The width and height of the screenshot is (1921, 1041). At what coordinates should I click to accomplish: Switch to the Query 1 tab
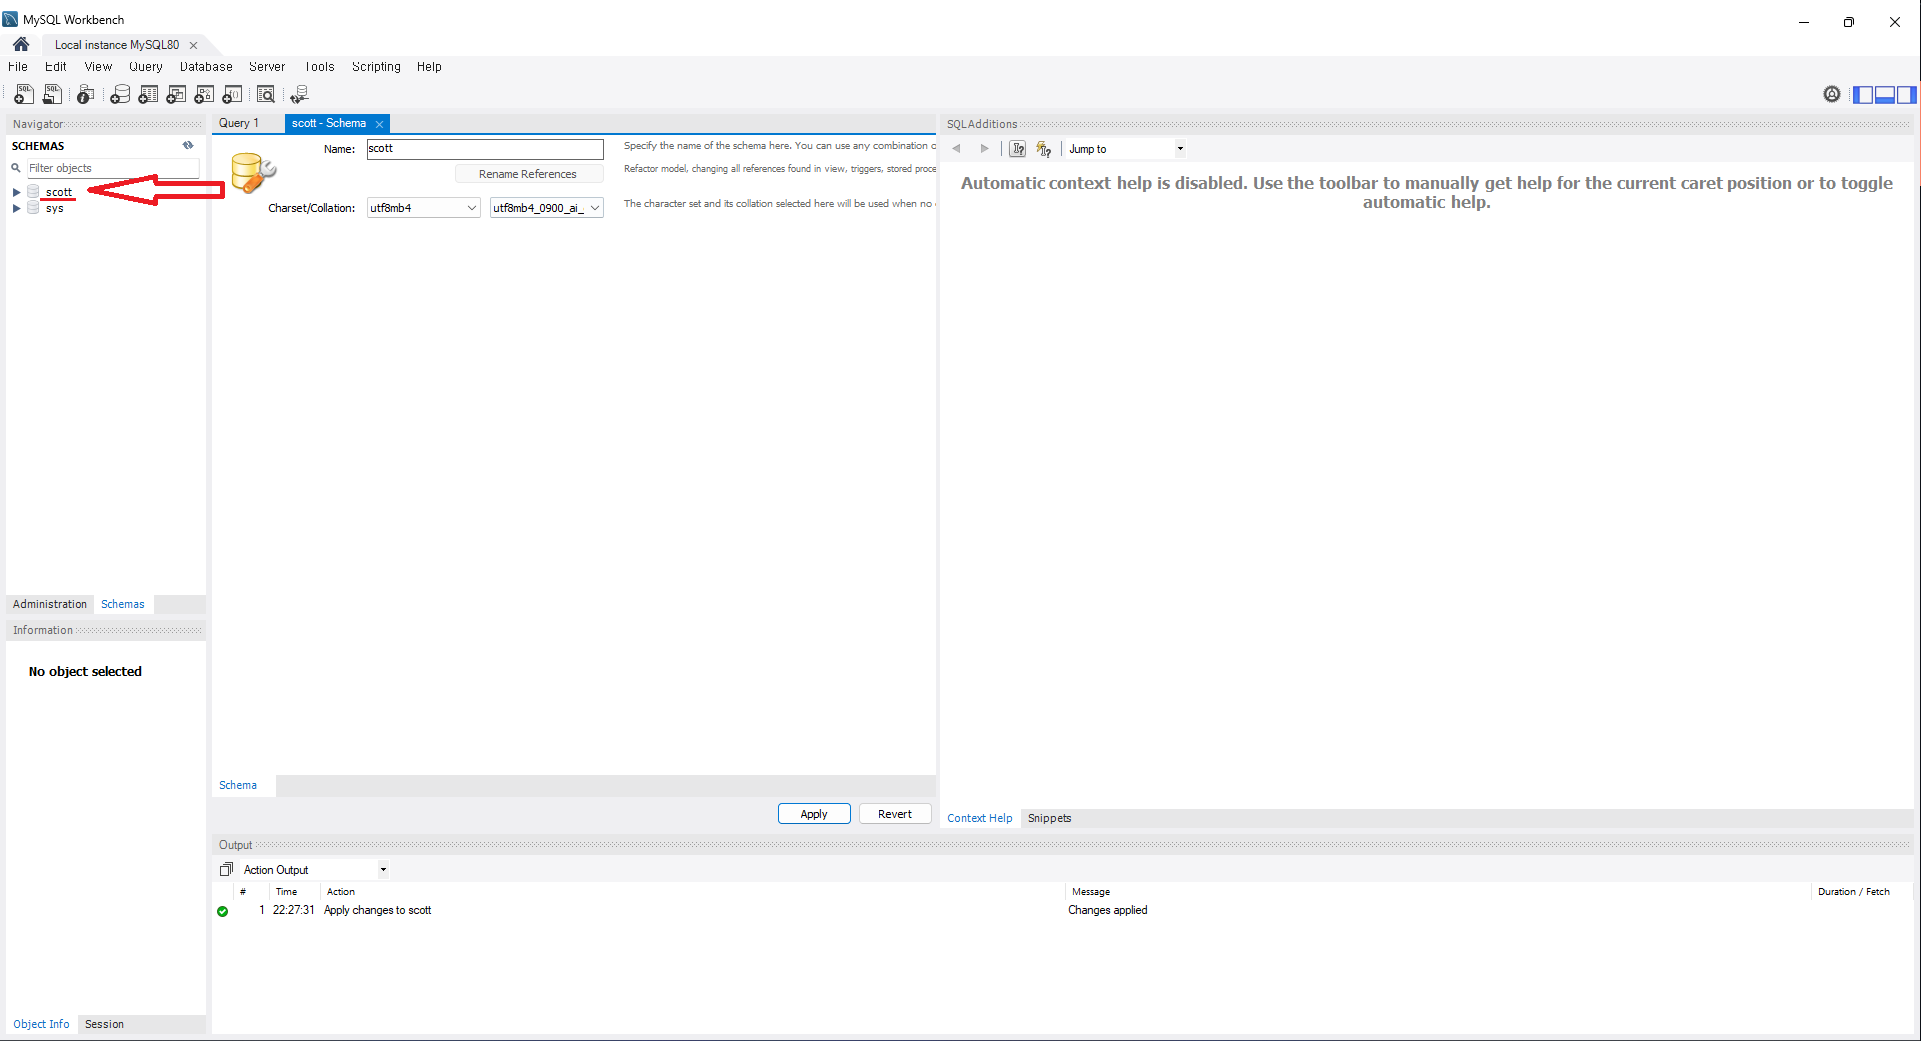[239, 123]
